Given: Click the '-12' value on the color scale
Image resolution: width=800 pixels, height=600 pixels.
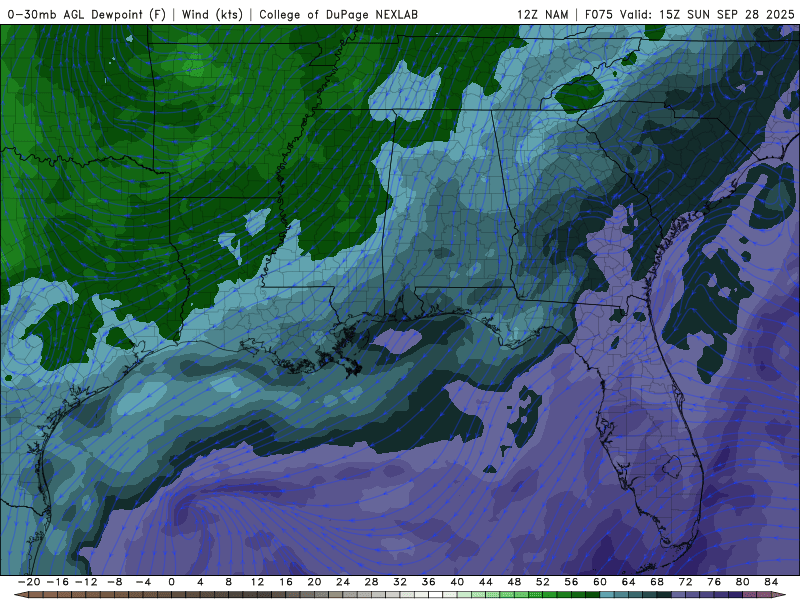Looking at the screenshot, I should [x=86, y=582].
